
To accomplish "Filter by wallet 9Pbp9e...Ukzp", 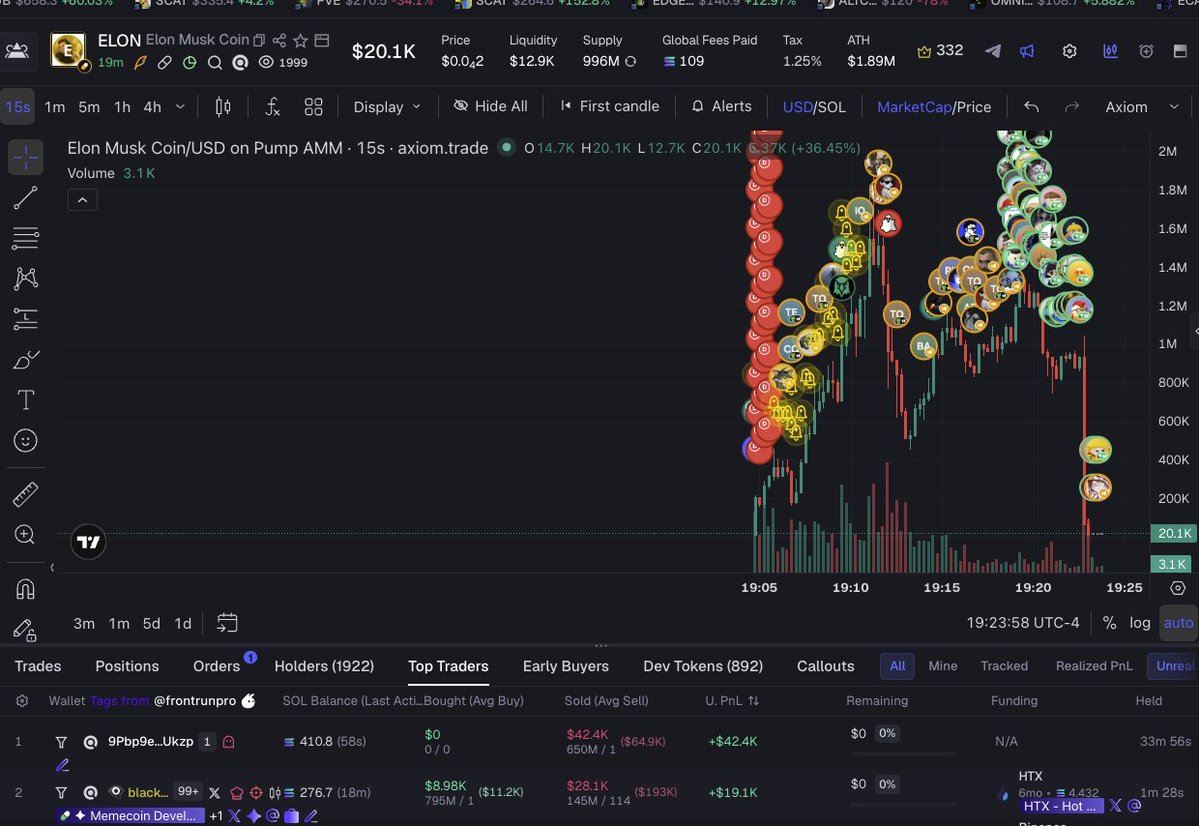I will pos(61,742).
